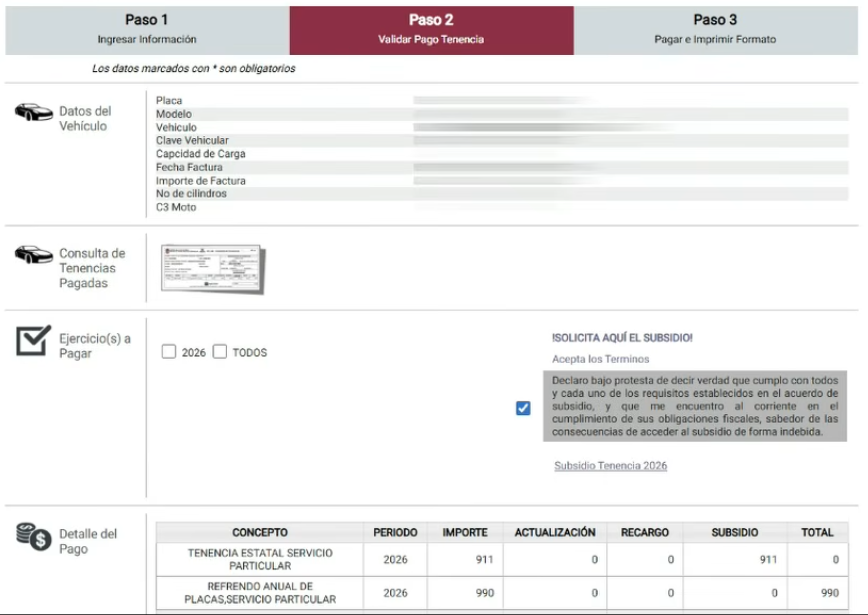Click the checkmark icon for Ejercicio(s) a Pagar
The width and height of the screenshot is (868, 615).
[x=33, y=340]
